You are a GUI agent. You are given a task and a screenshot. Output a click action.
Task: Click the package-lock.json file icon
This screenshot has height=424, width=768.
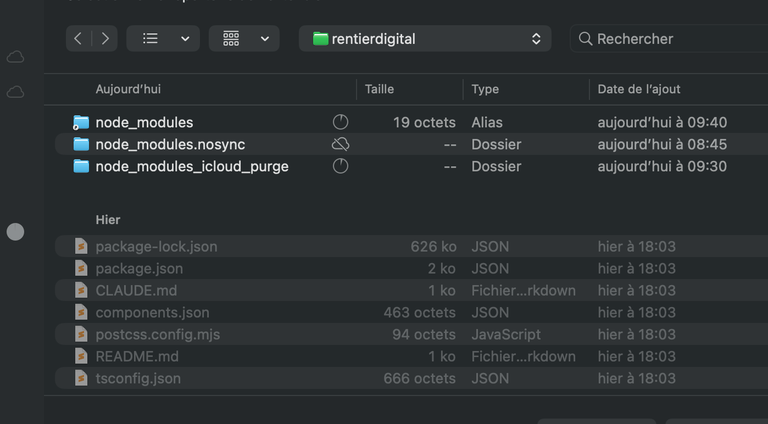click(81, 246)
